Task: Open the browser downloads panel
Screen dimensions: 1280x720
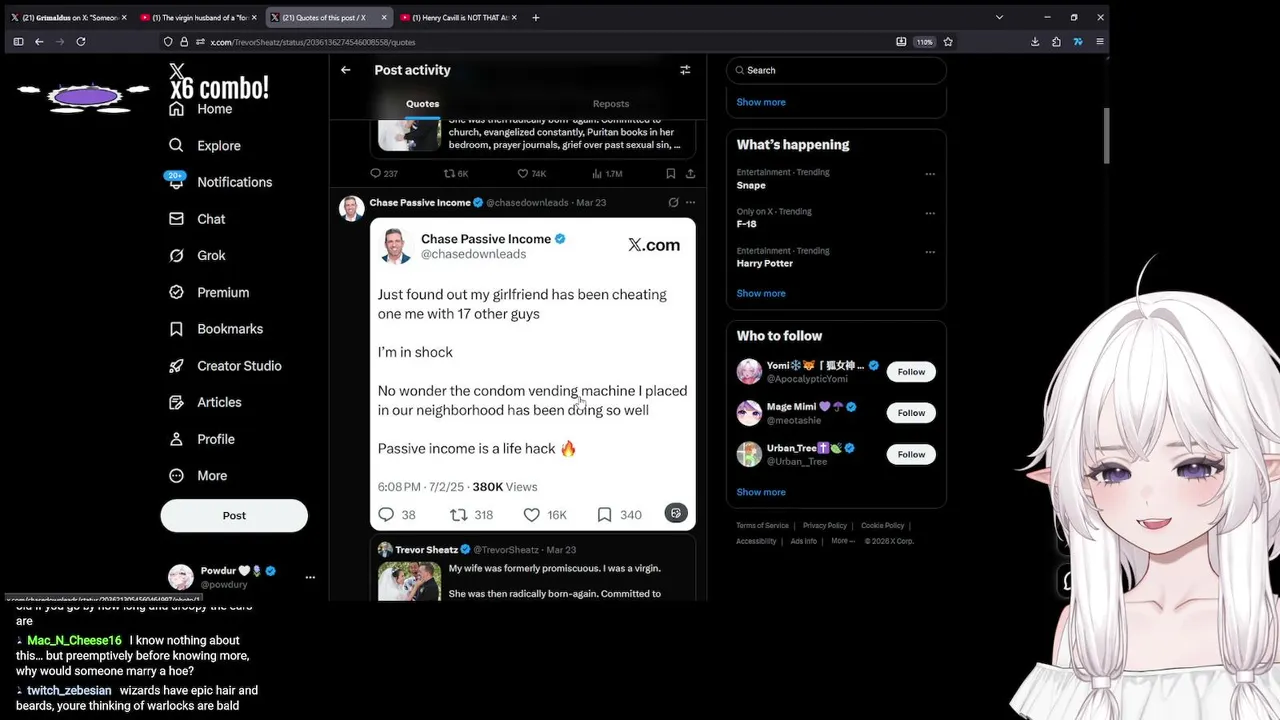Action: (1035, 42)
